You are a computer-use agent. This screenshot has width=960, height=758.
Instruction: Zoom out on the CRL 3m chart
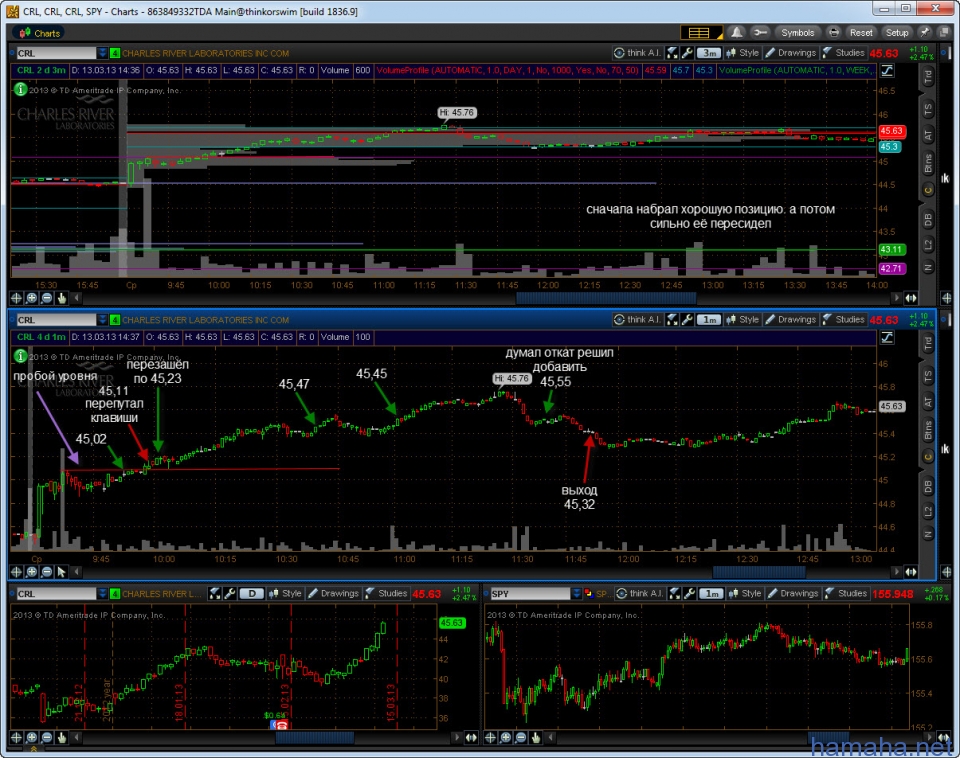pos(47,298)
